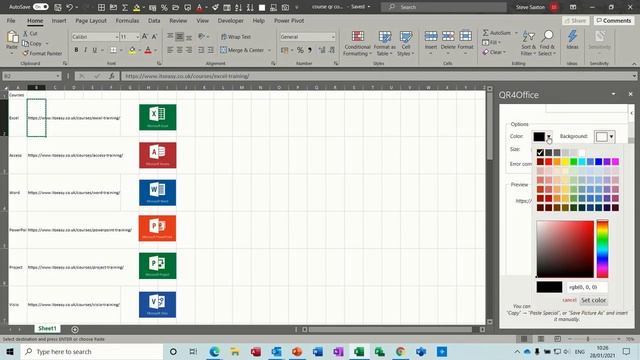
Task: Open Find & Select magnifier
Action: pyautogui.click(x=547, y=43)
